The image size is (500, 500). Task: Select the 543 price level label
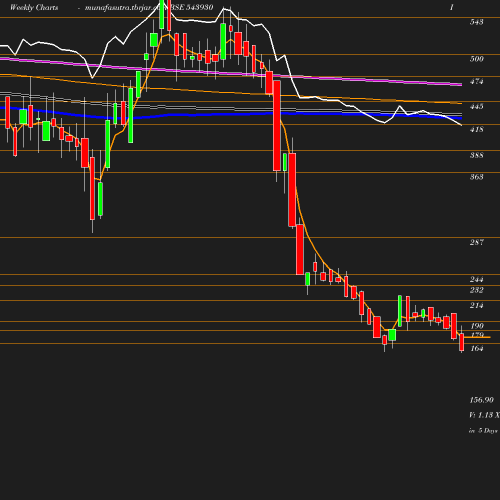[x=476, y=22]
